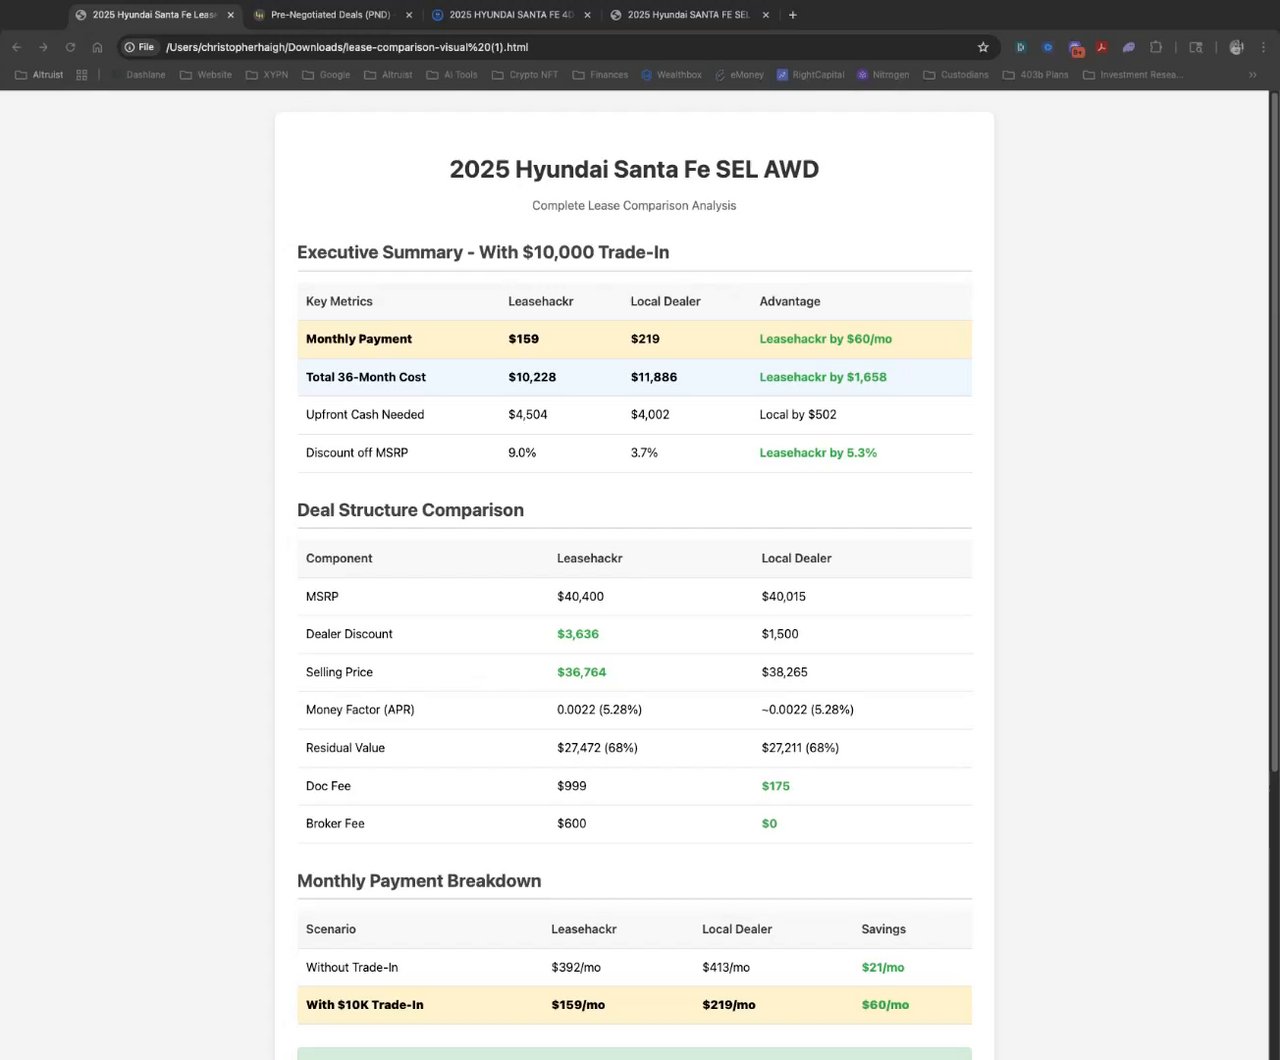The image size is (1280, 1060).
Task: Close the 2025 HYUNDAI SANTA FE 4D tab
Action: [587, 15]
